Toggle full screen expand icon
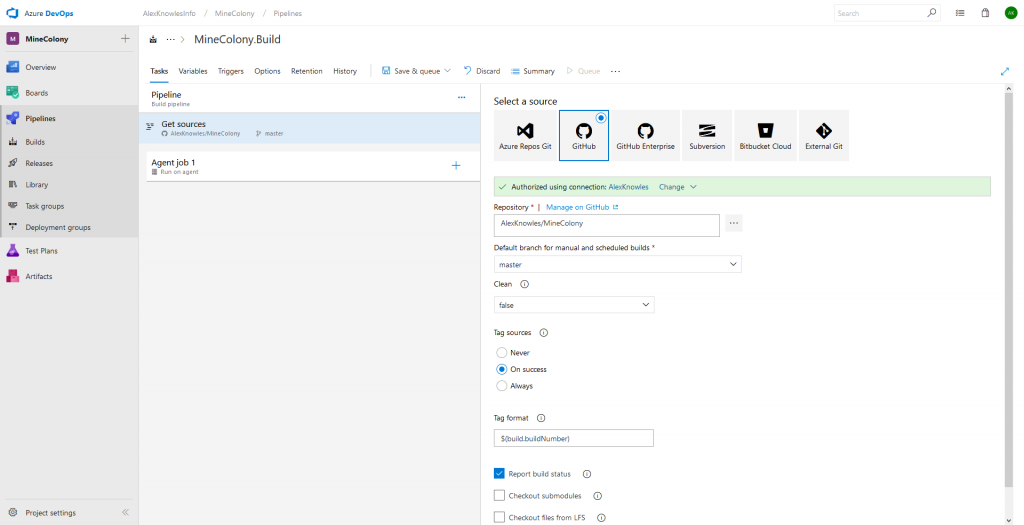Image resolution: width=1024 pixels, height=525 pixels. click(x=1005, y=71)
